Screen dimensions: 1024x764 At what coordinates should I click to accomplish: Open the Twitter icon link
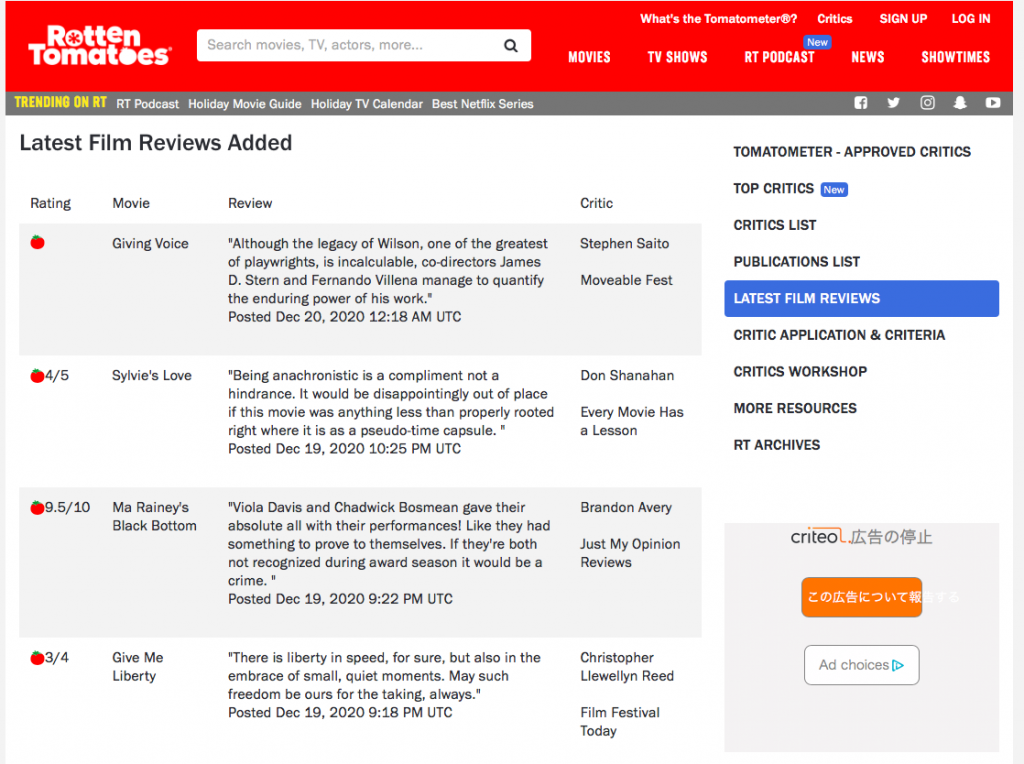[893, 103]
